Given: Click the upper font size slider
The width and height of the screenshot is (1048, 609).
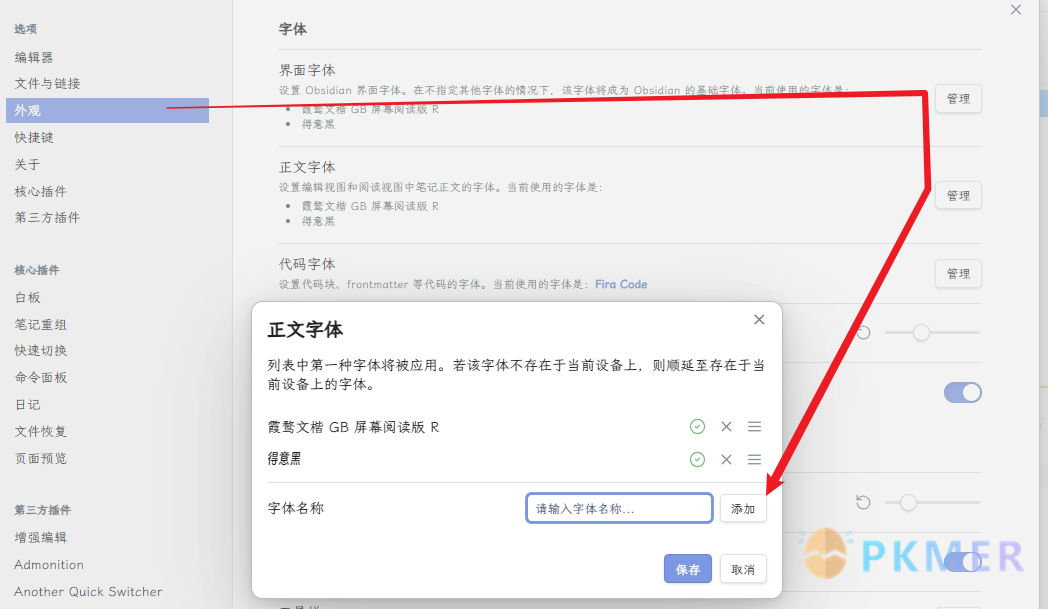Looking at the screenshot, I should (x=932, y=332).
